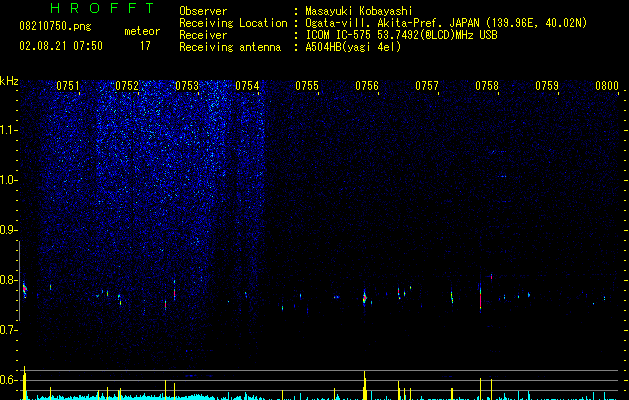Select the ICOM IC-575 receiver description
Screen dimensions: 629x400
401,35
